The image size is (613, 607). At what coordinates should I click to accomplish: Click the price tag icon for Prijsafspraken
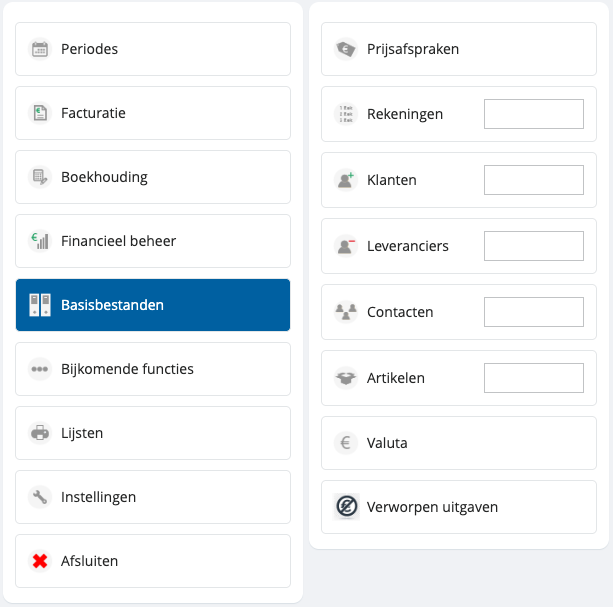pos(346,49)
